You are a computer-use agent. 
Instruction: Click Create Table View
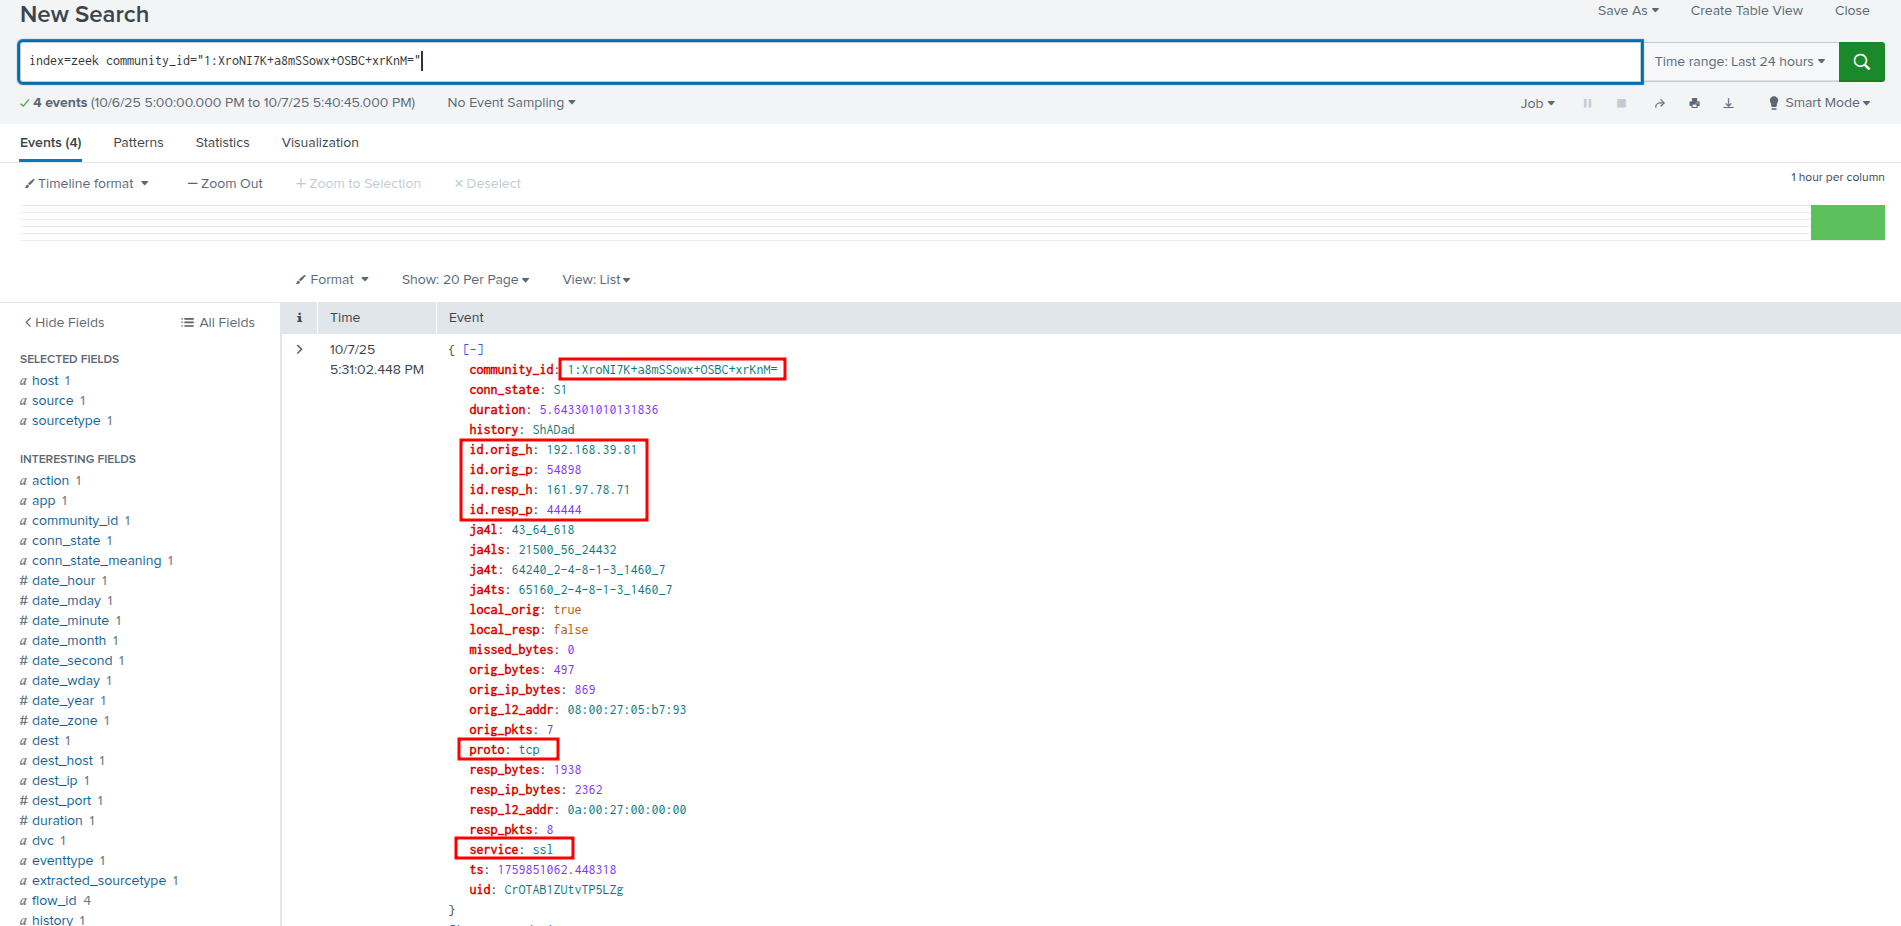point(1746,11)
